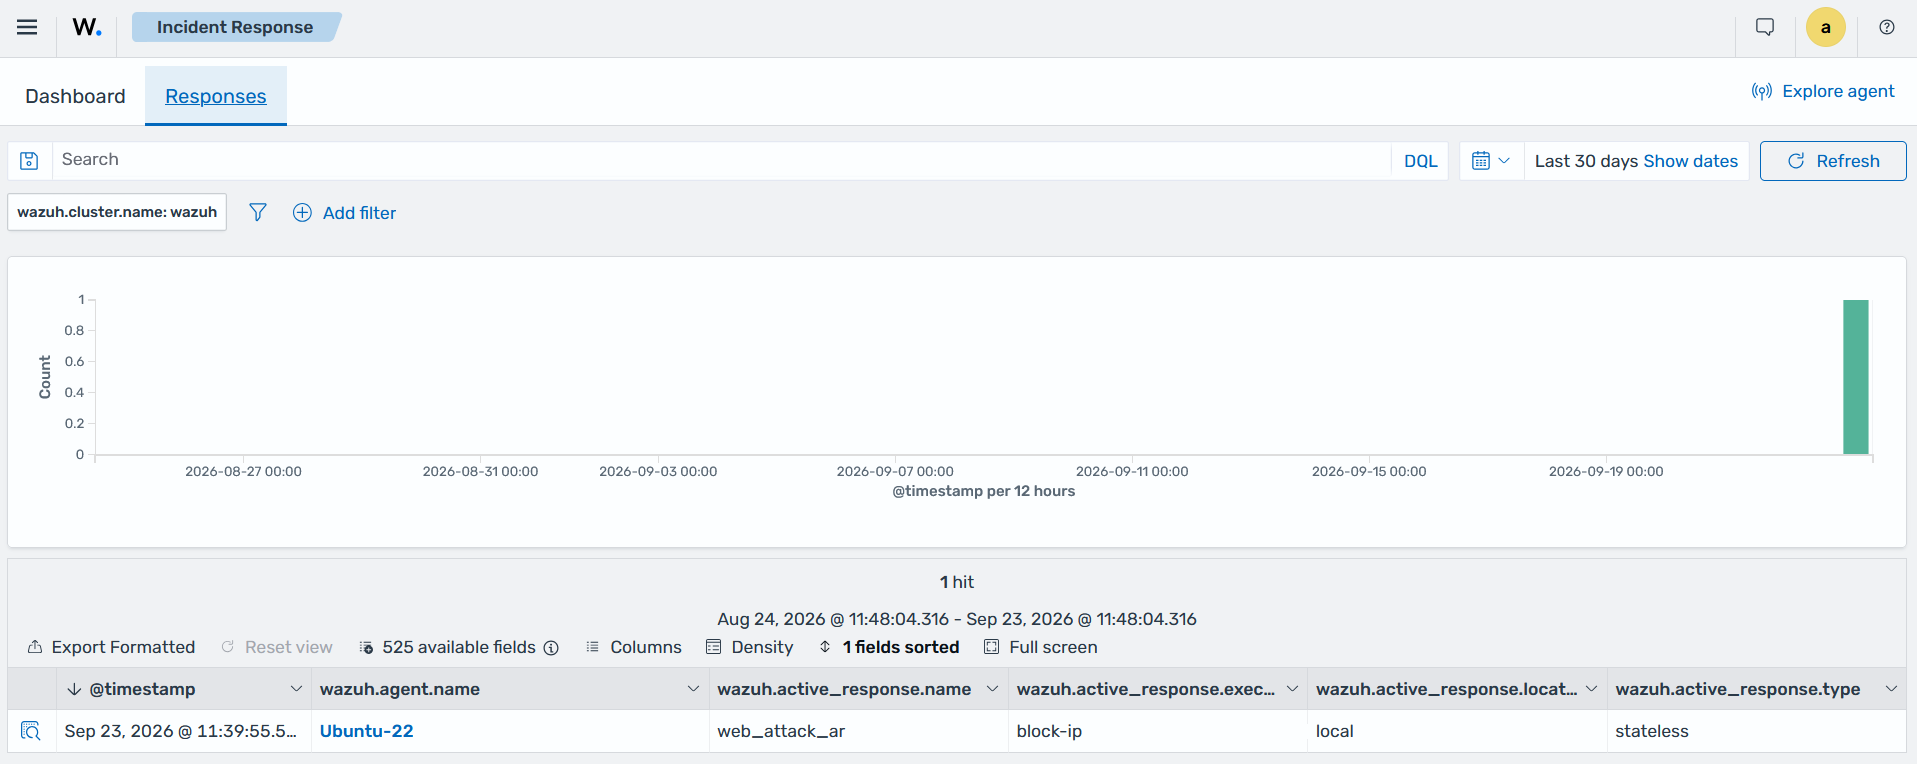This screenshot has height=764, width=1917.
Task: Switch table to Full screen
Action: [x=1040, y=647]
